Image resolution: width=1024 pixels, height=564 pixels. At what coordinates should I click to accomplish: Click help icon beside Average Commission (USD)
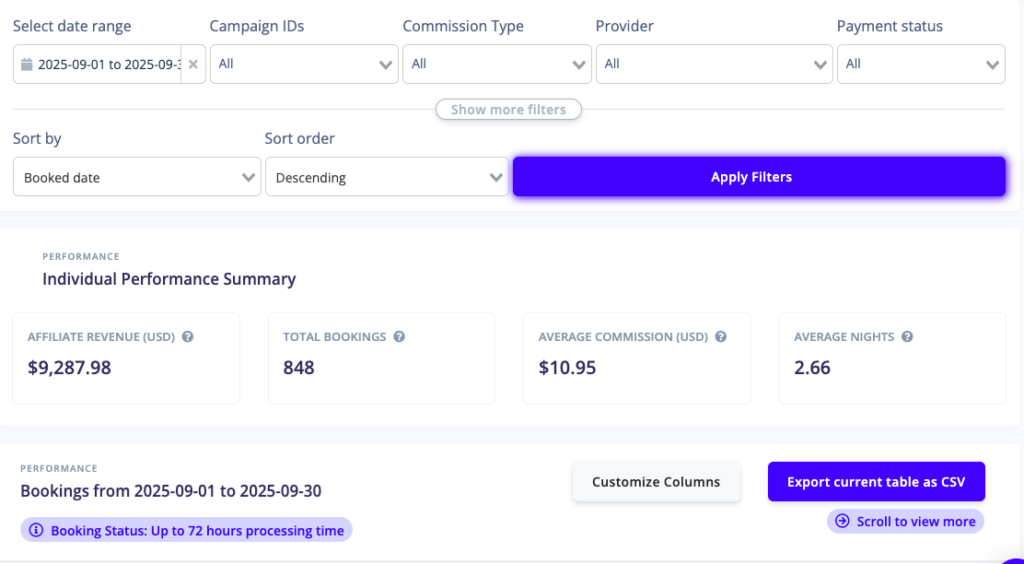point(720,337)
